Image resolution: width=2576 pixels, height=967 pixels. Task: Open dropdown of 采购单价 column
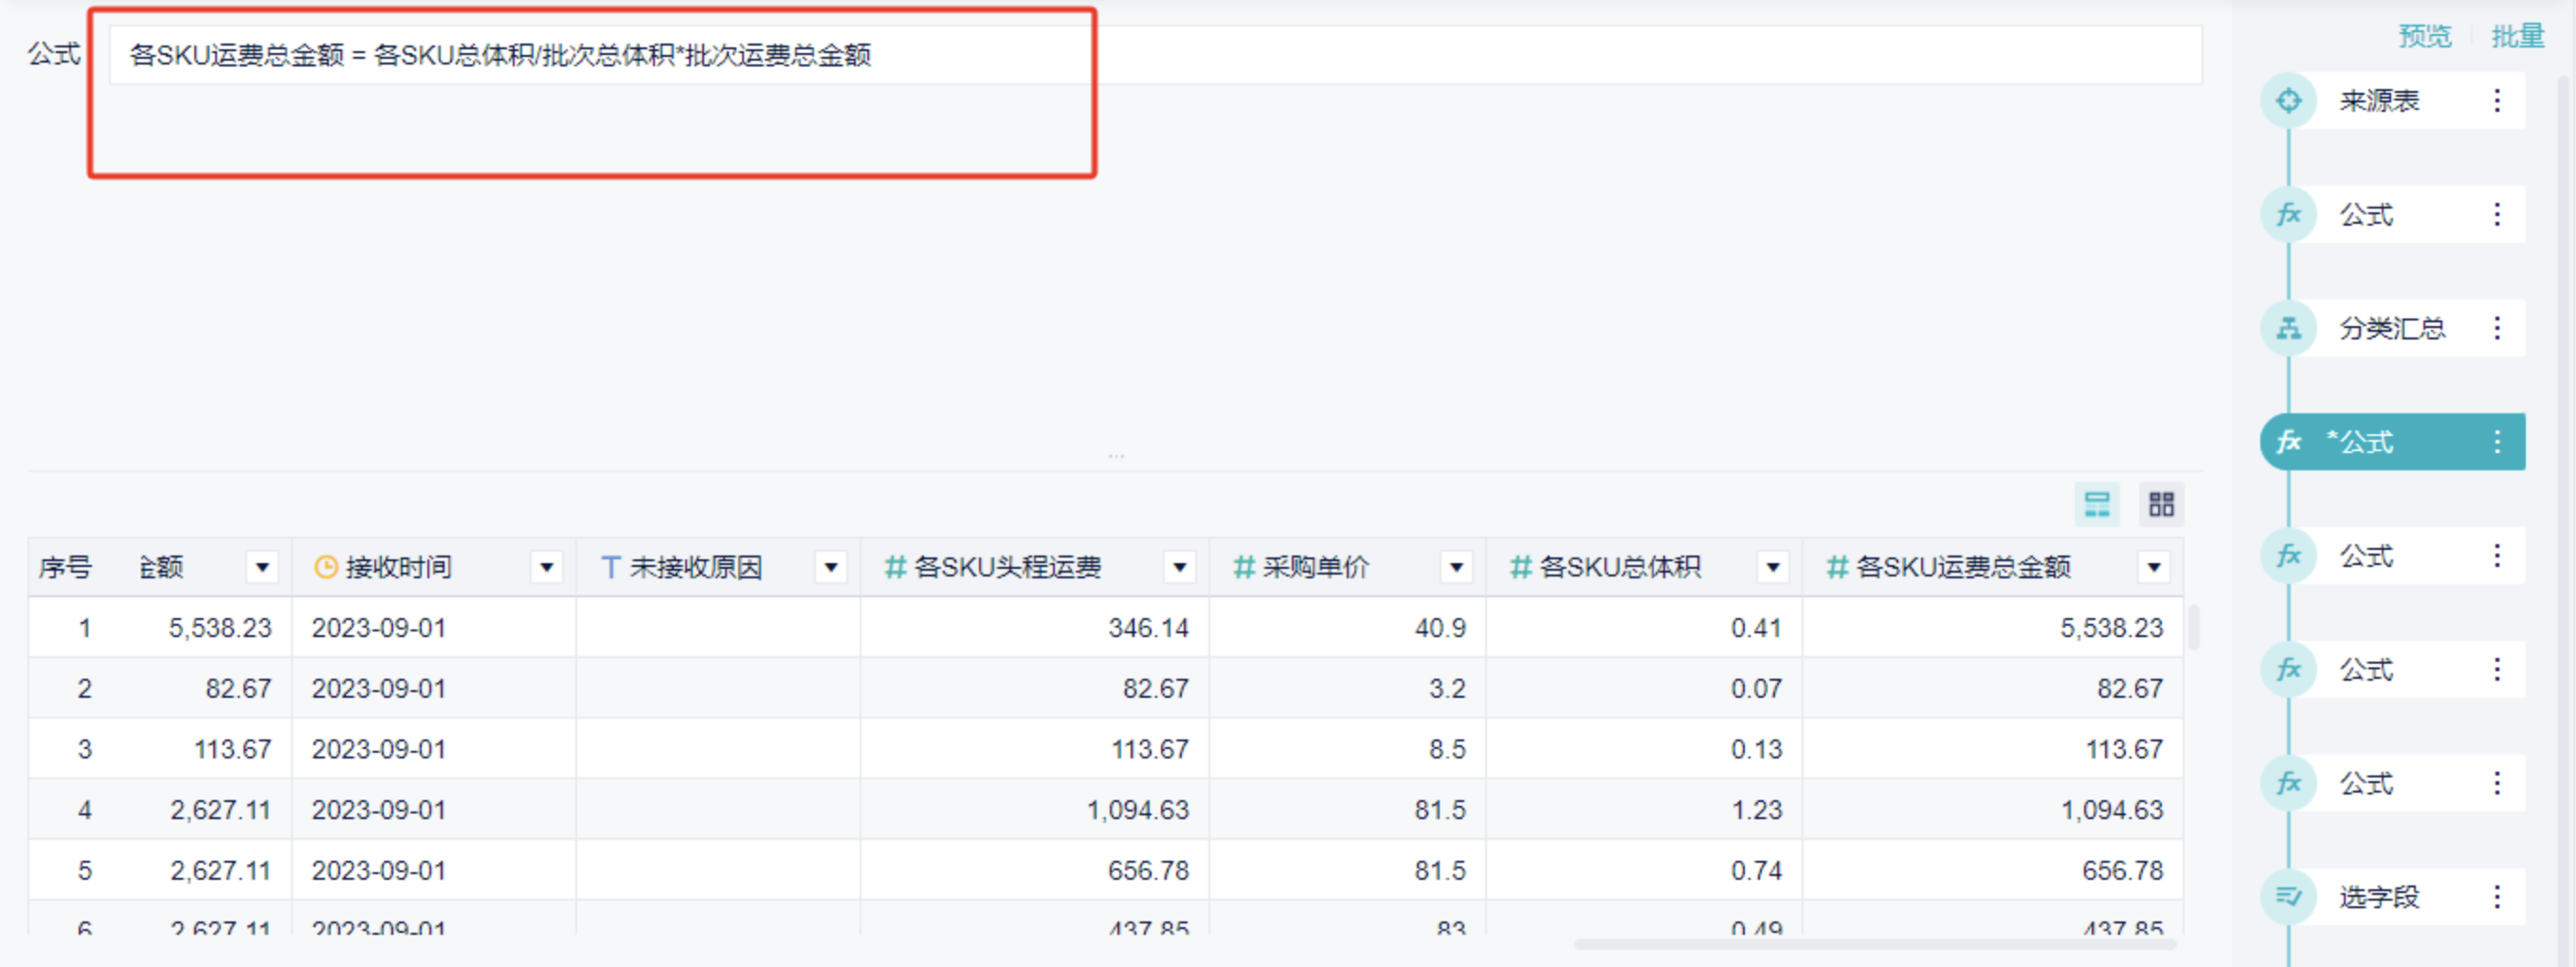tap(1456, 568)
